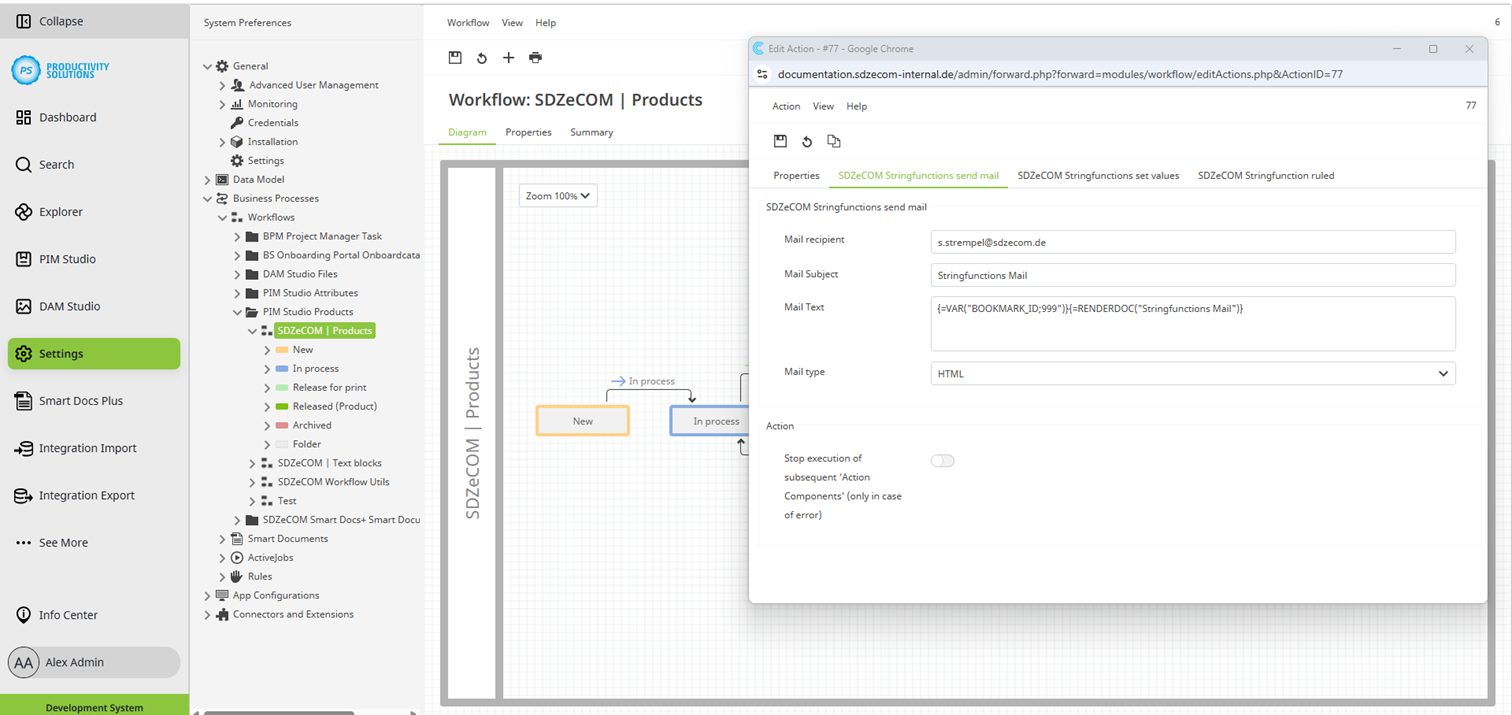Select the Monitoring tree item

pyautogui.click(x=273, y=104)
